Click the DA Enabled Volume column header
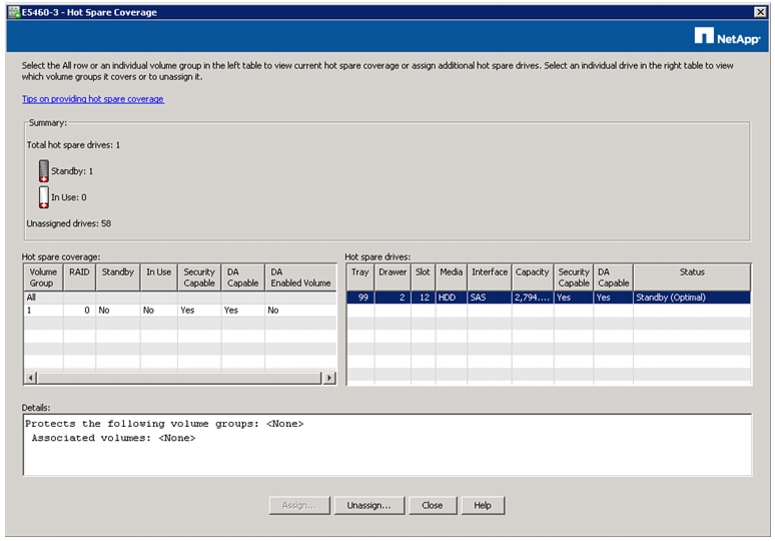The image size is (775, 541). pyautogui.click(x=301, y=277)
